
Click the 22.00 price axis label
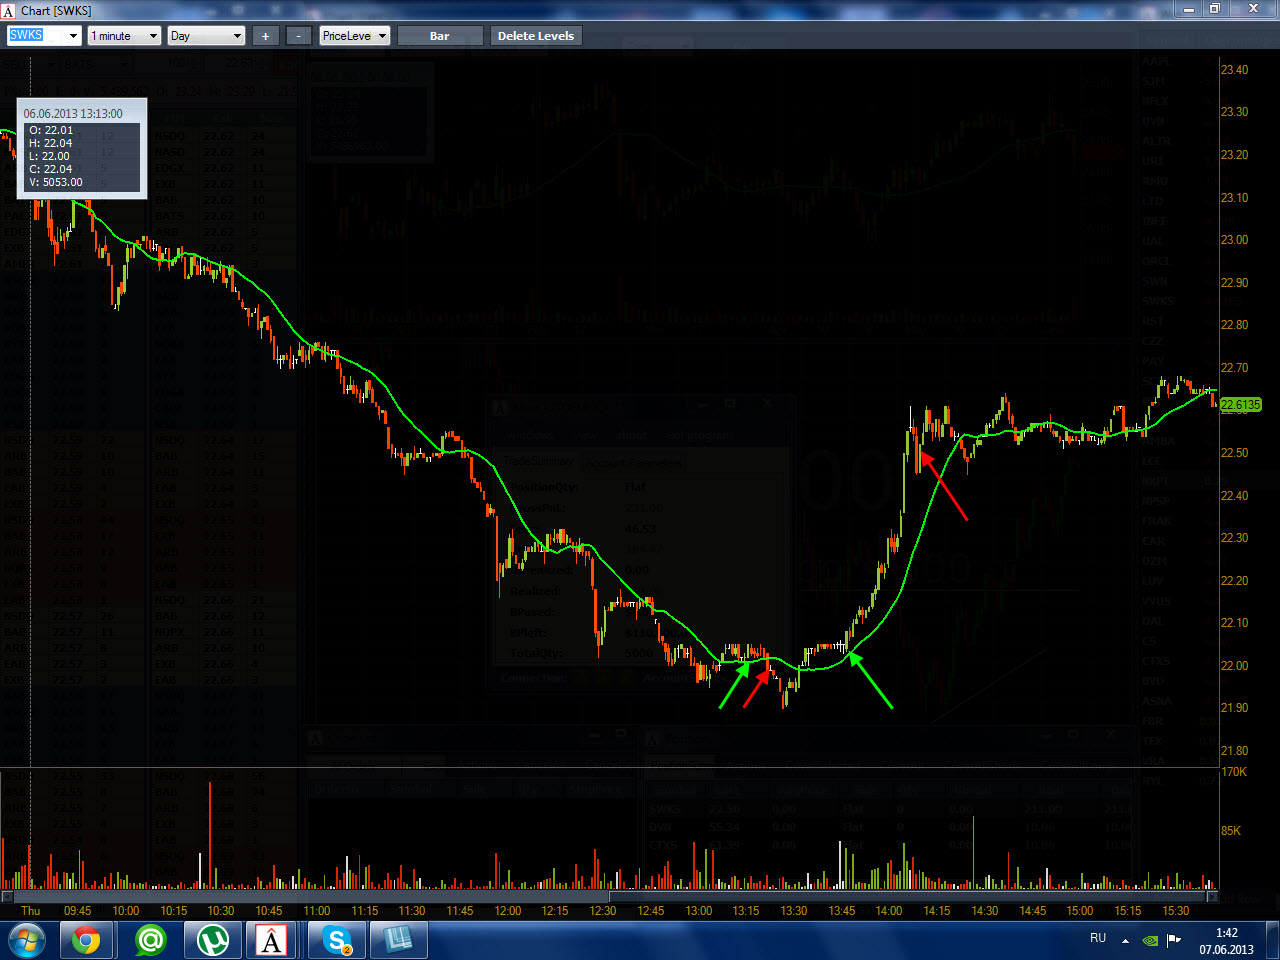coord(1234,665)
